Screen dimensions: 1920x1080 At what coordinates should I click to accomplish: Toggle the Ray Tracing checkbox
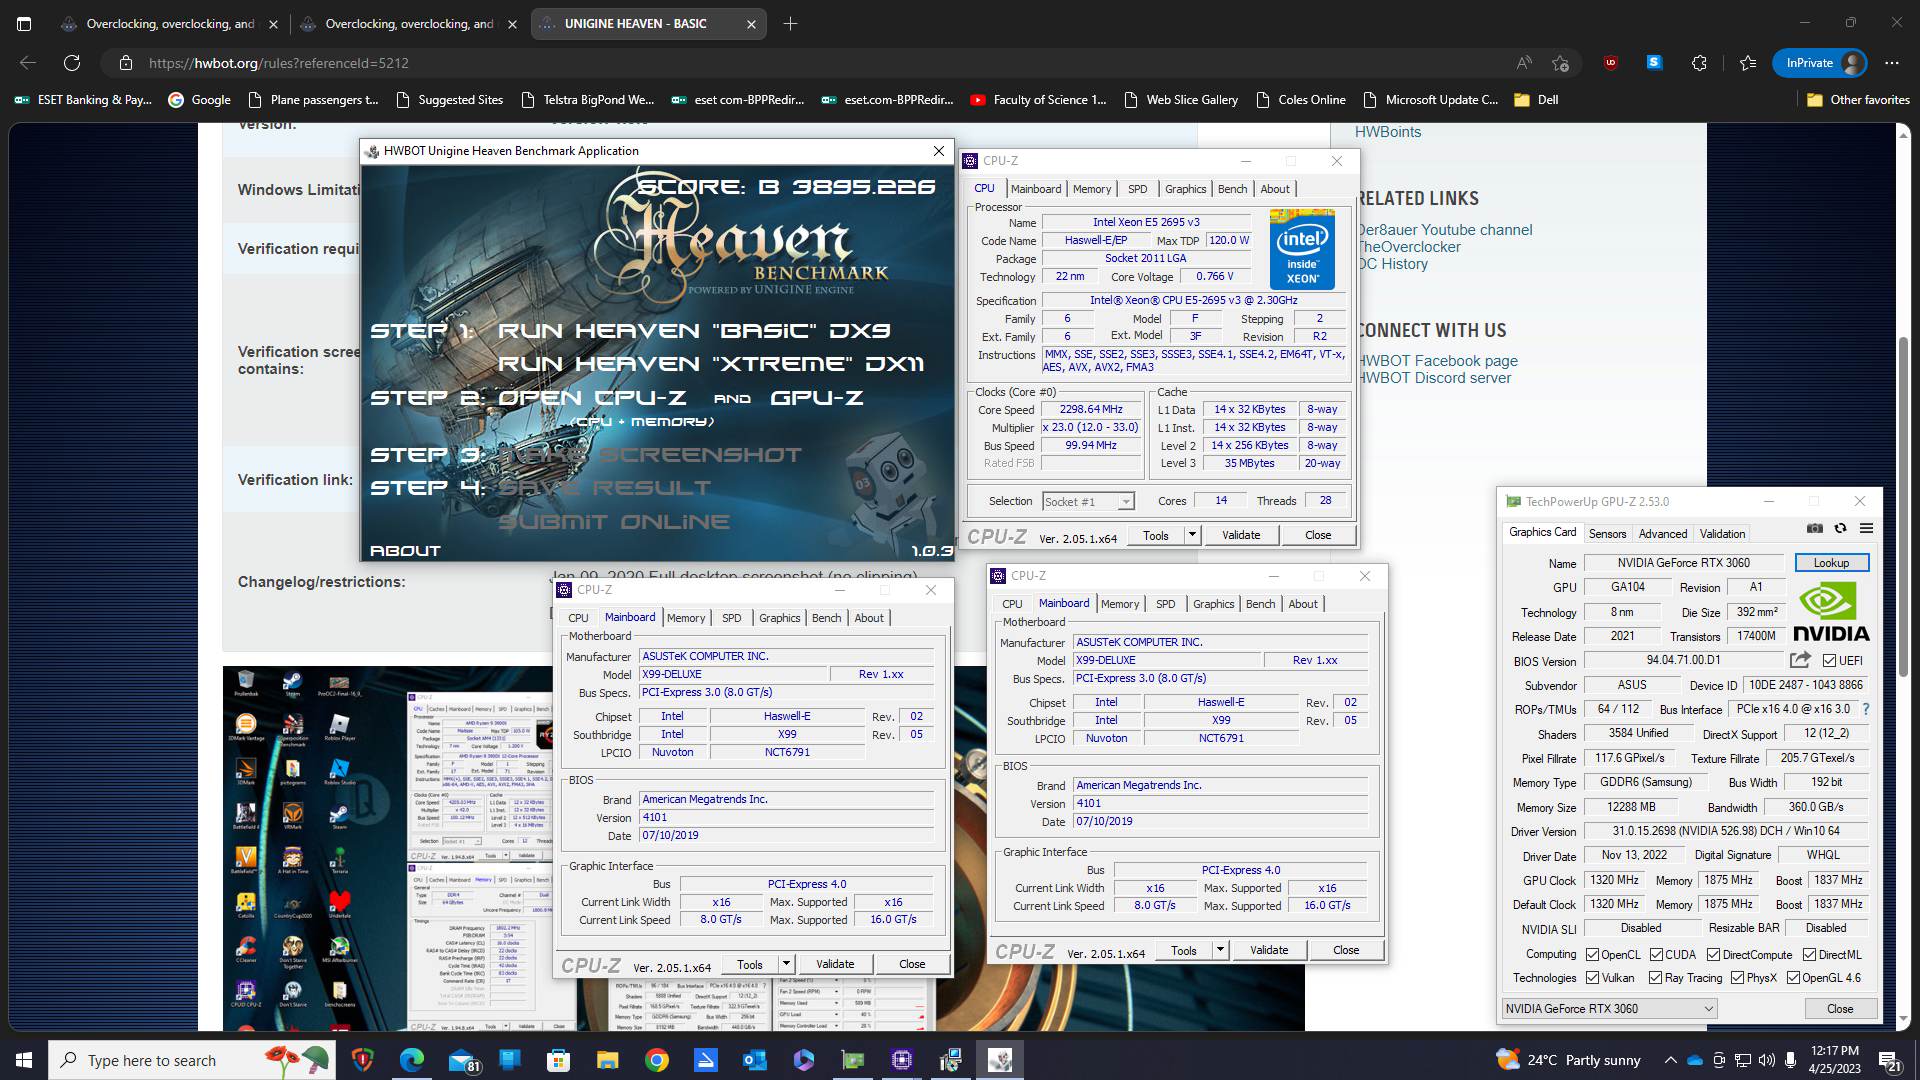coord(1655,977)
